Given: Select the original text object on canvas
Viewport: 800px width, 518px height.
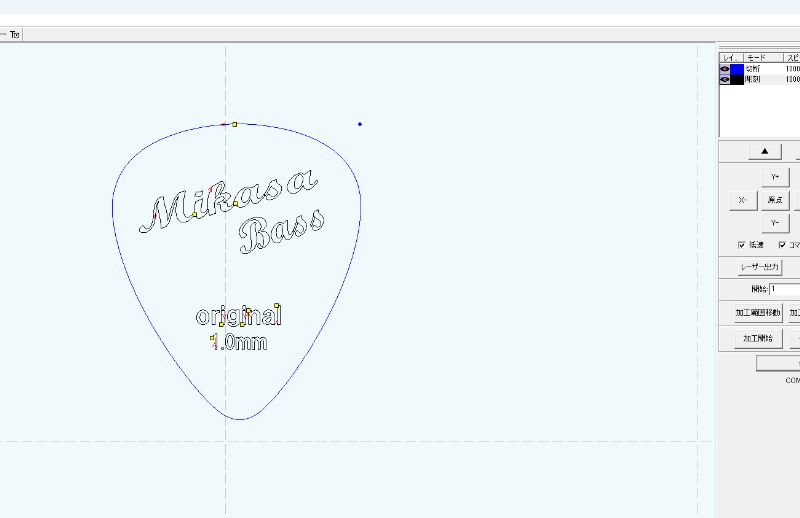Looking at the screenshot, I should coord(239,317).
